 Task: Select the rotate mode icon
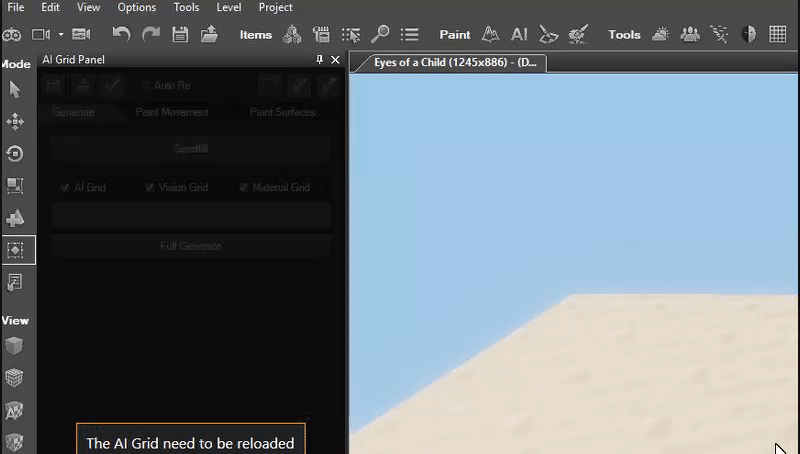[x=15, y=154]
